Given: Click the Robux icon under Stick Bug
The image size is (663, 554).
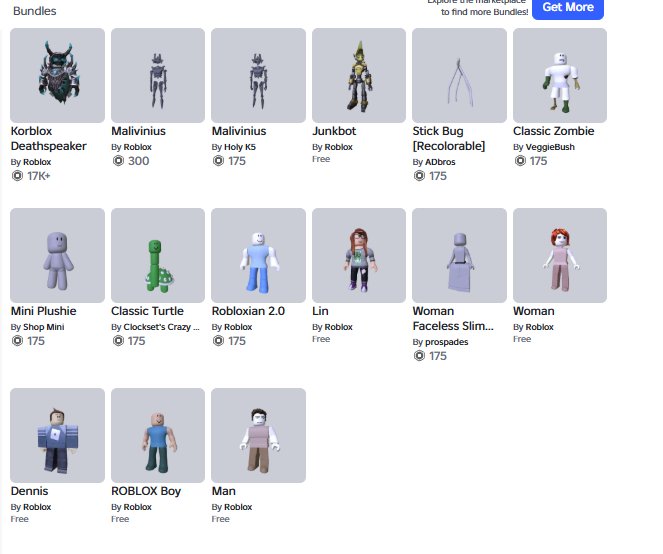Looking at the screenshot, I should 419,176.
